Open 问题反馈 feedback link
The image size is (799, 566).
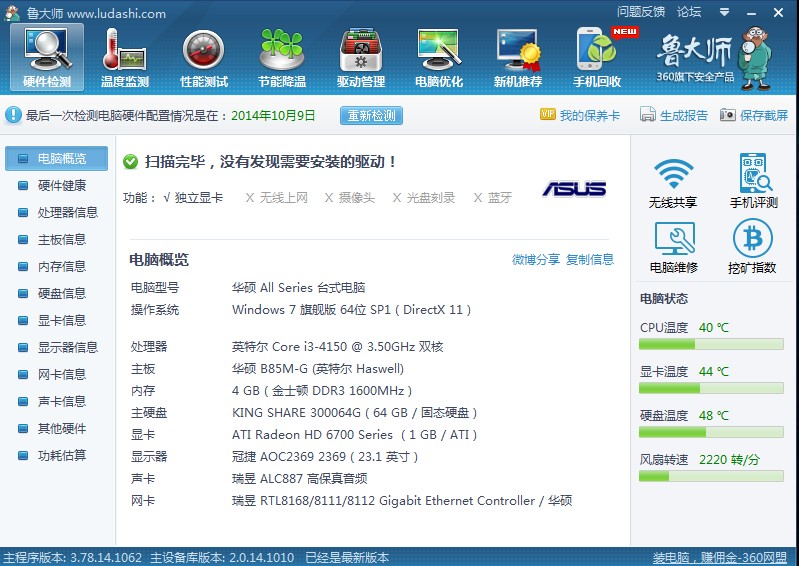pos(641,12)
